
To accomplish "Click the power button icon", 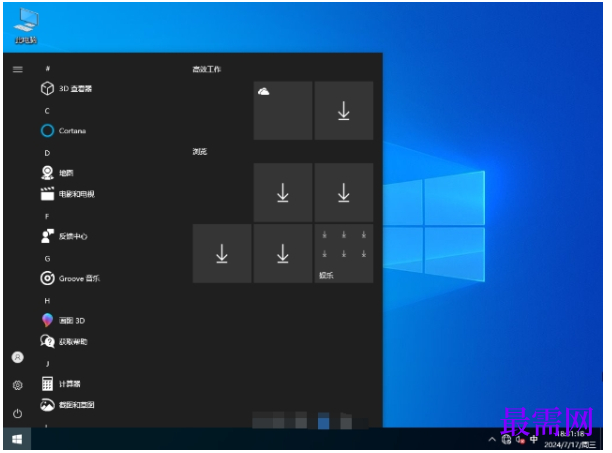I will tap(18, 413).
